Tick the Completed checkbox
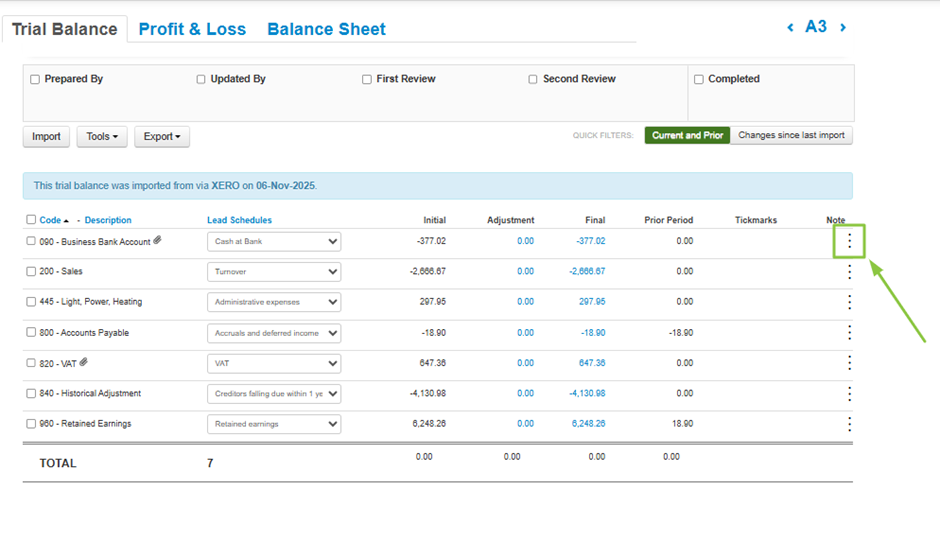This screenshot has height=559, width=940. click(699, 79)
